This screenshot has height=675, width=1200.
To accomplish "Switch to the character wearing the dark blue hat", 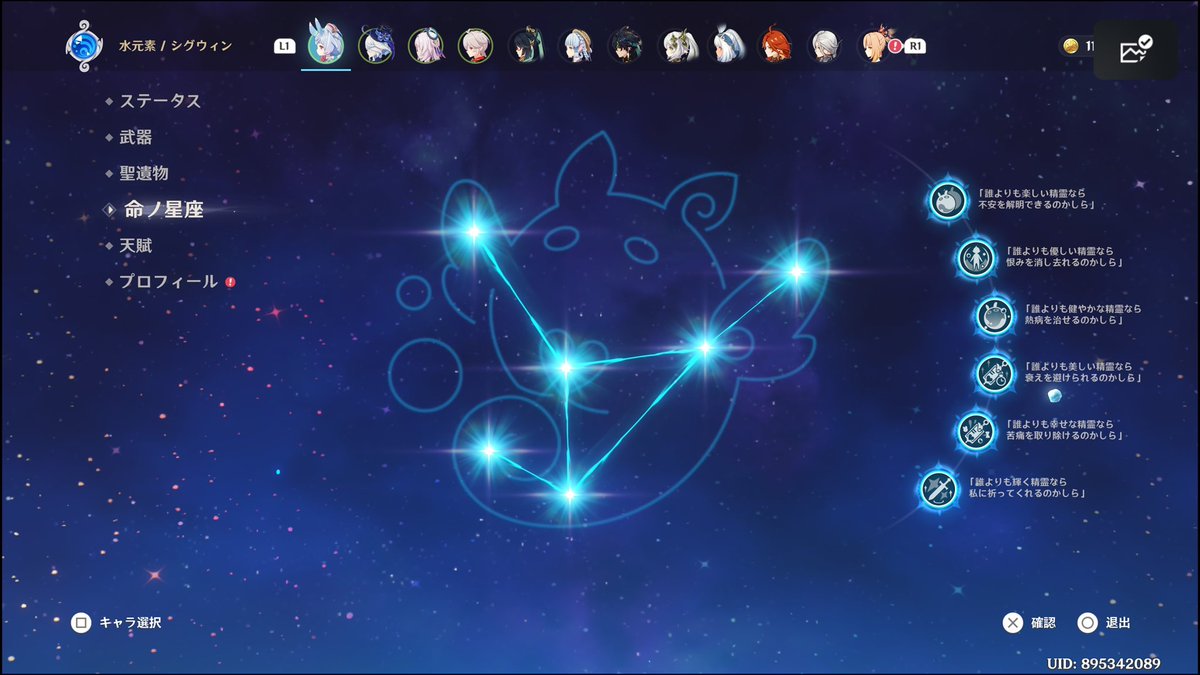I will coord(376,45).
